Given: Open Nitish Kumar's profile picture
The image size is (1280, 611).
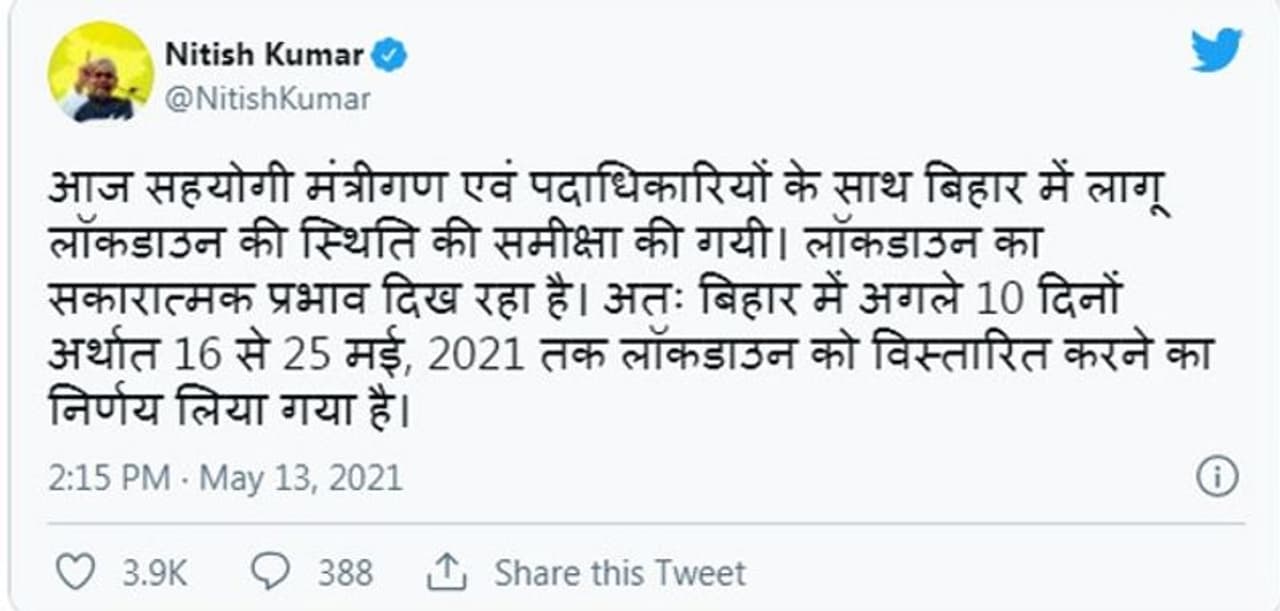Looking at the screenshot, I should click(101, 72).
